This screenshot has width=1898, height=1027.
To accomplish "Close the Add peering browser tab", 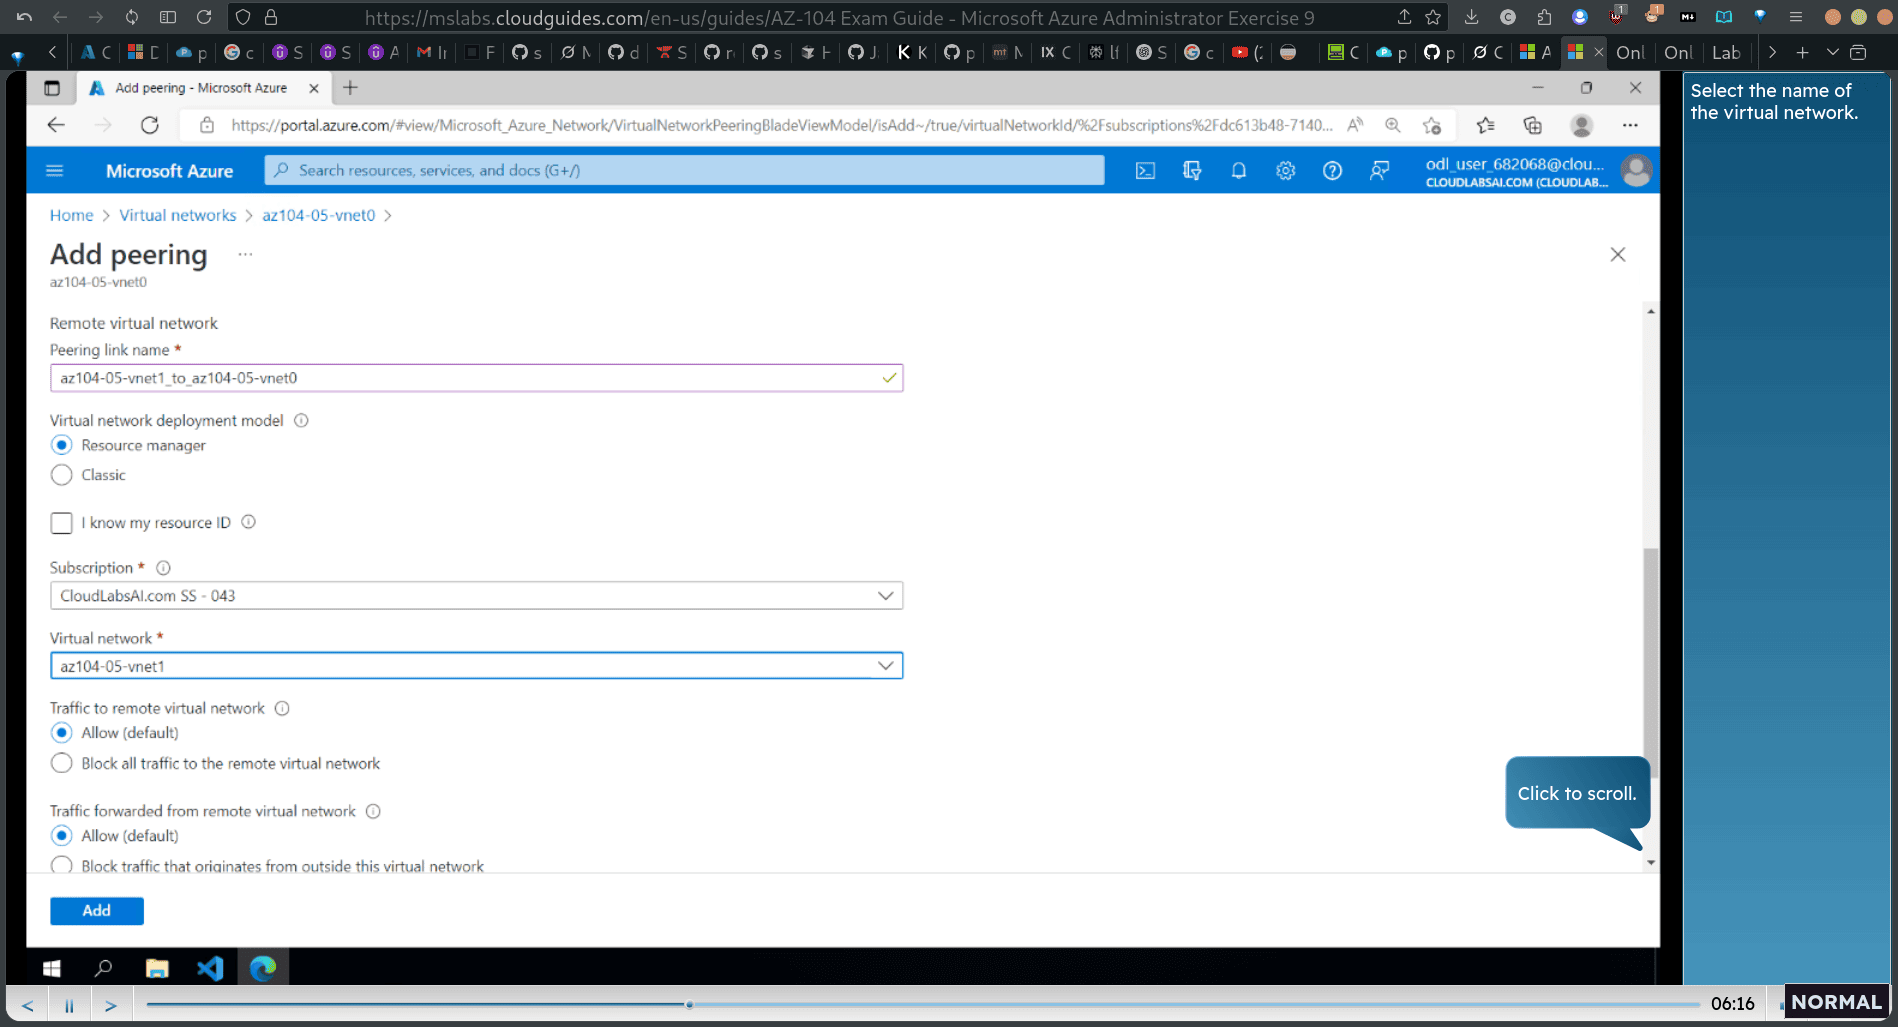I will point(314,88).
